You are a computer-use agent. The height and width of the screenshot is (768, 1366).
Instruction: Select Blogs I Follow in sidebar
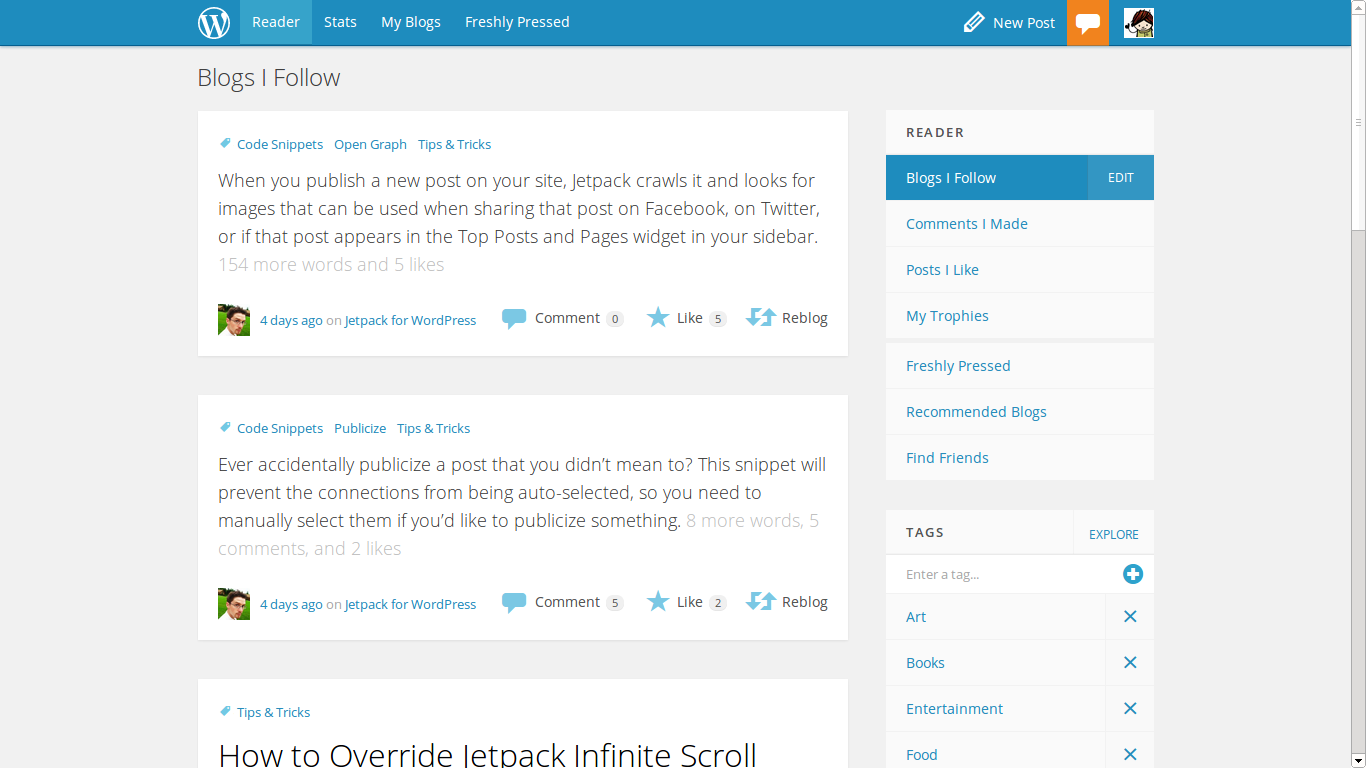pyautogui.click(x=987, y=178)
